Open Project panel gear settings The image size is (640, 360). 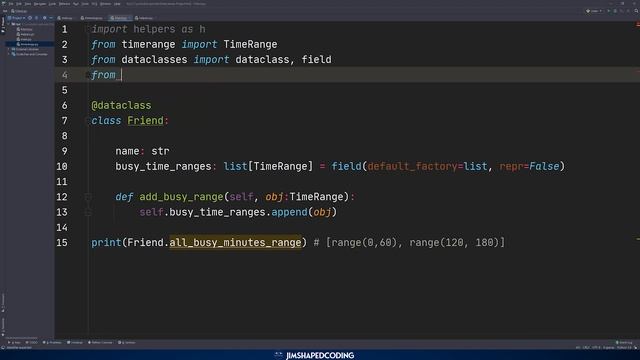pos(44,18)
